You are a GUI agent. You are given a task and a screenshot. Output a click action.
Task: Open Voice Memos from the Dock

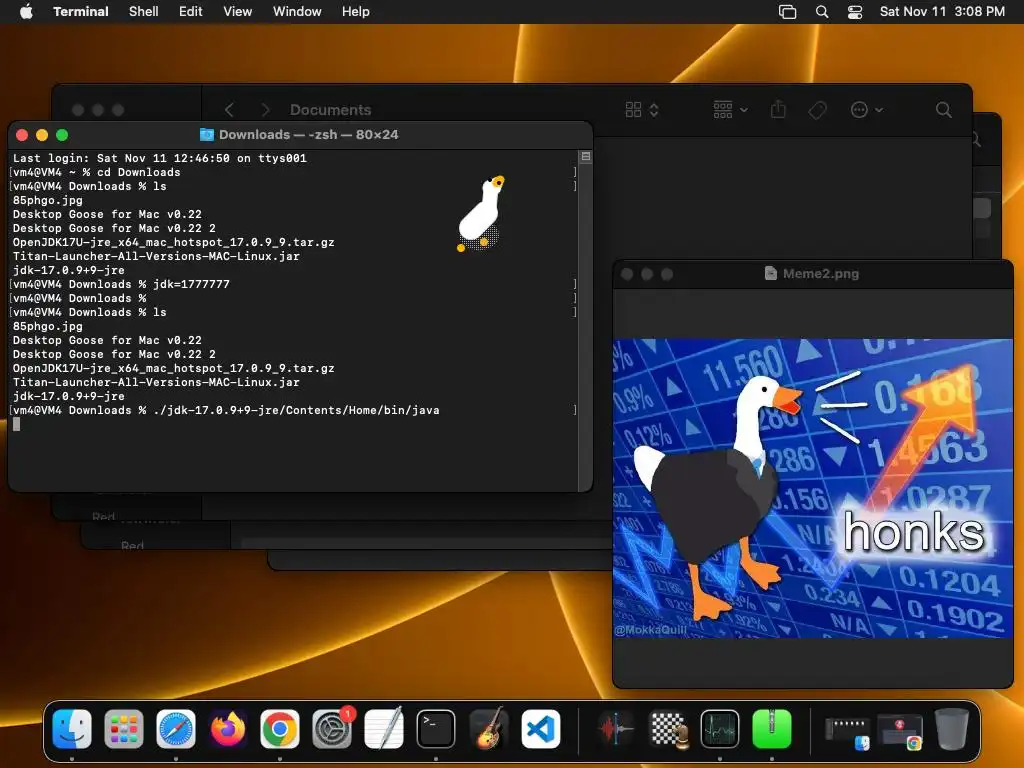616,729
